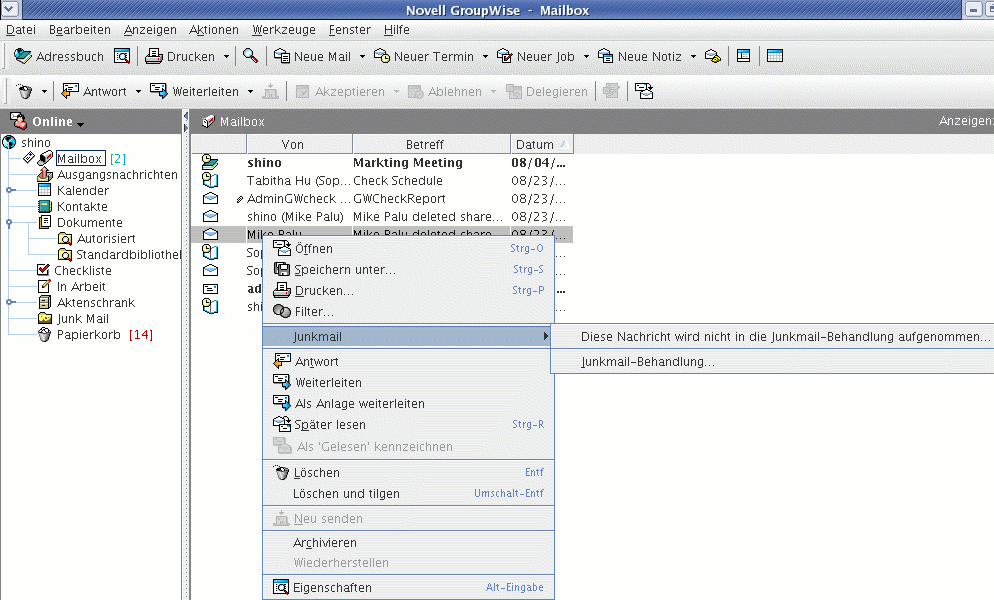This screenshot has height=600, width=994.
Task: Choose Archivieren in context menu
Action: (408, 543)
